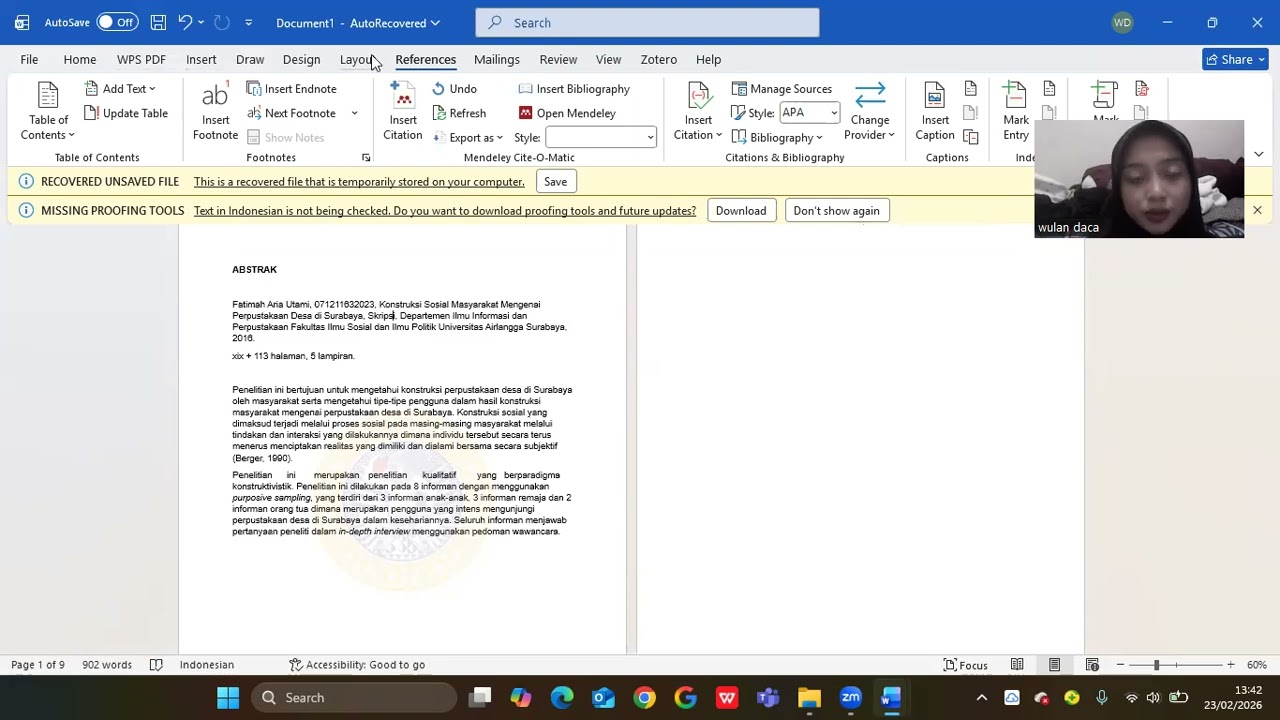Click Next Footnote
The height and width of the screenshot is (720, 1280).
(291, 113)
